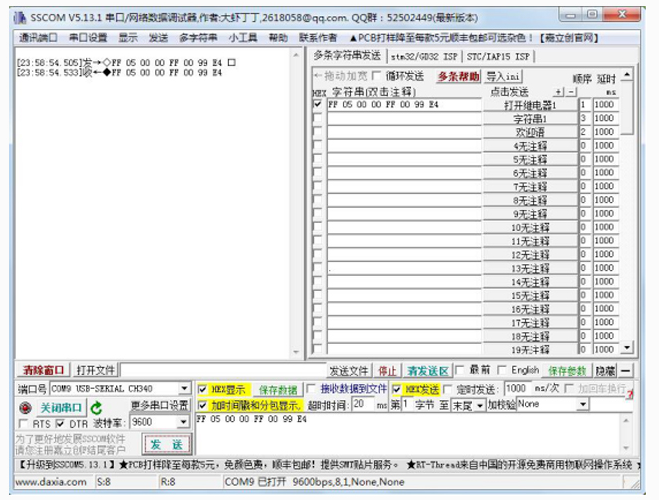
Task: Toggle 加时间戳和分包显示 checkbox
Action: (x=203, y=405)
